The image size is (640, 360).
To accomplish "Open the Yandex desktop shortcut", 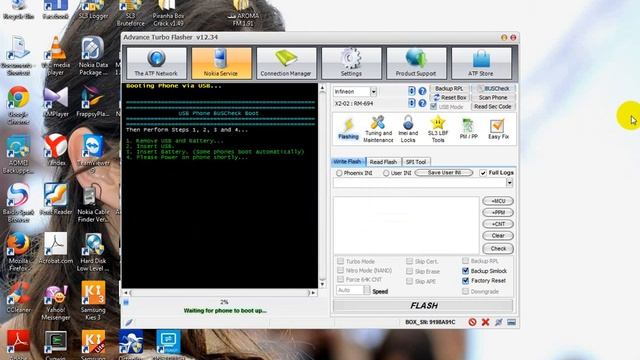I will point(56,150).
